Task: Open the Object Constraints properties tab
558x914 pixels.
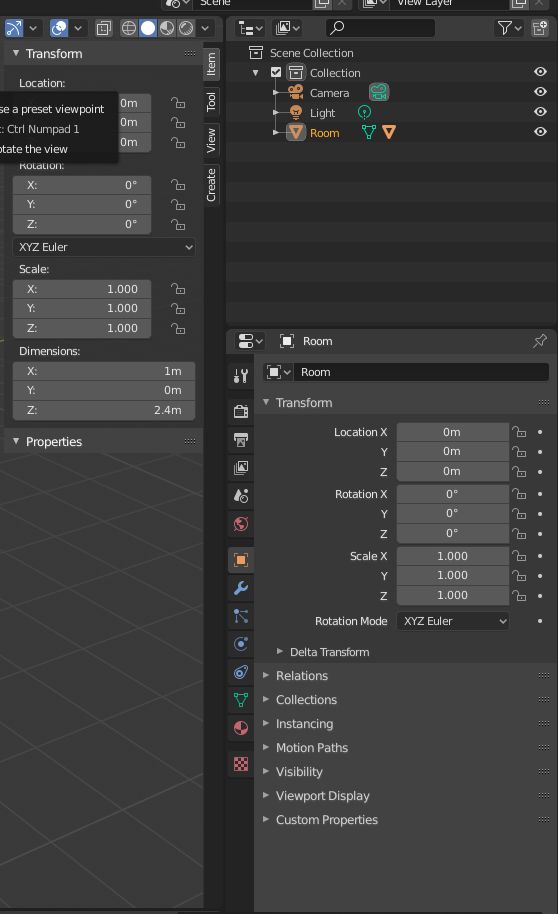Action: point(241,672)
